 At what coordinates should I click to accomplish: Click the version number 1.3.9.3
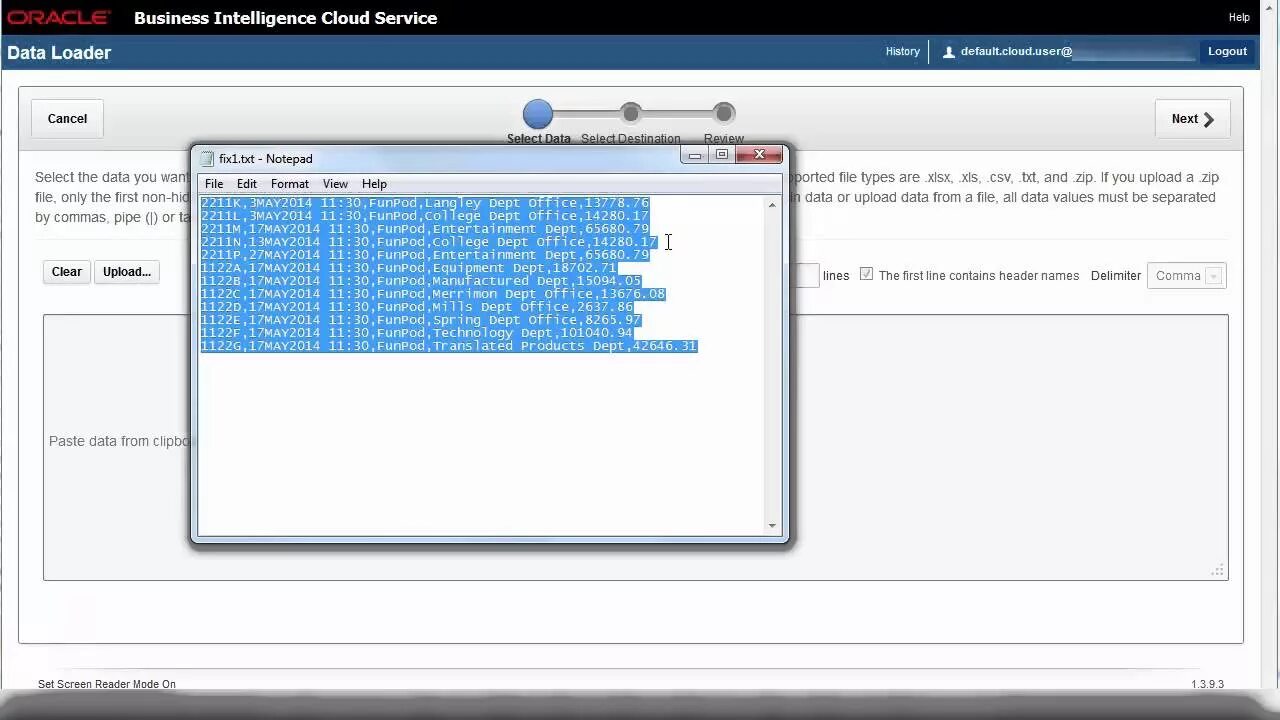click(x=1207, y=684)
